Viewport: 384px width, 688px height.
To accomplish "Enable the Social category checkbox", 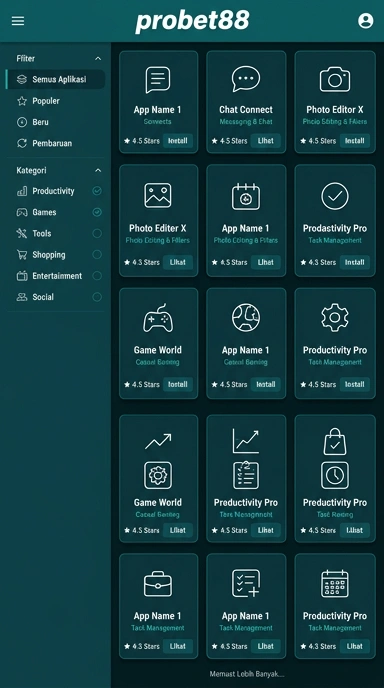I will (97, 297).
